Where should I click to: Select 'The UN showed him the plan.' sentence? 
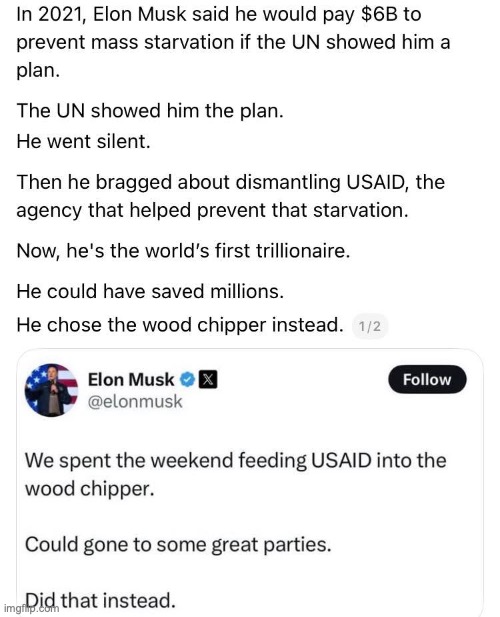coord(150,111)
